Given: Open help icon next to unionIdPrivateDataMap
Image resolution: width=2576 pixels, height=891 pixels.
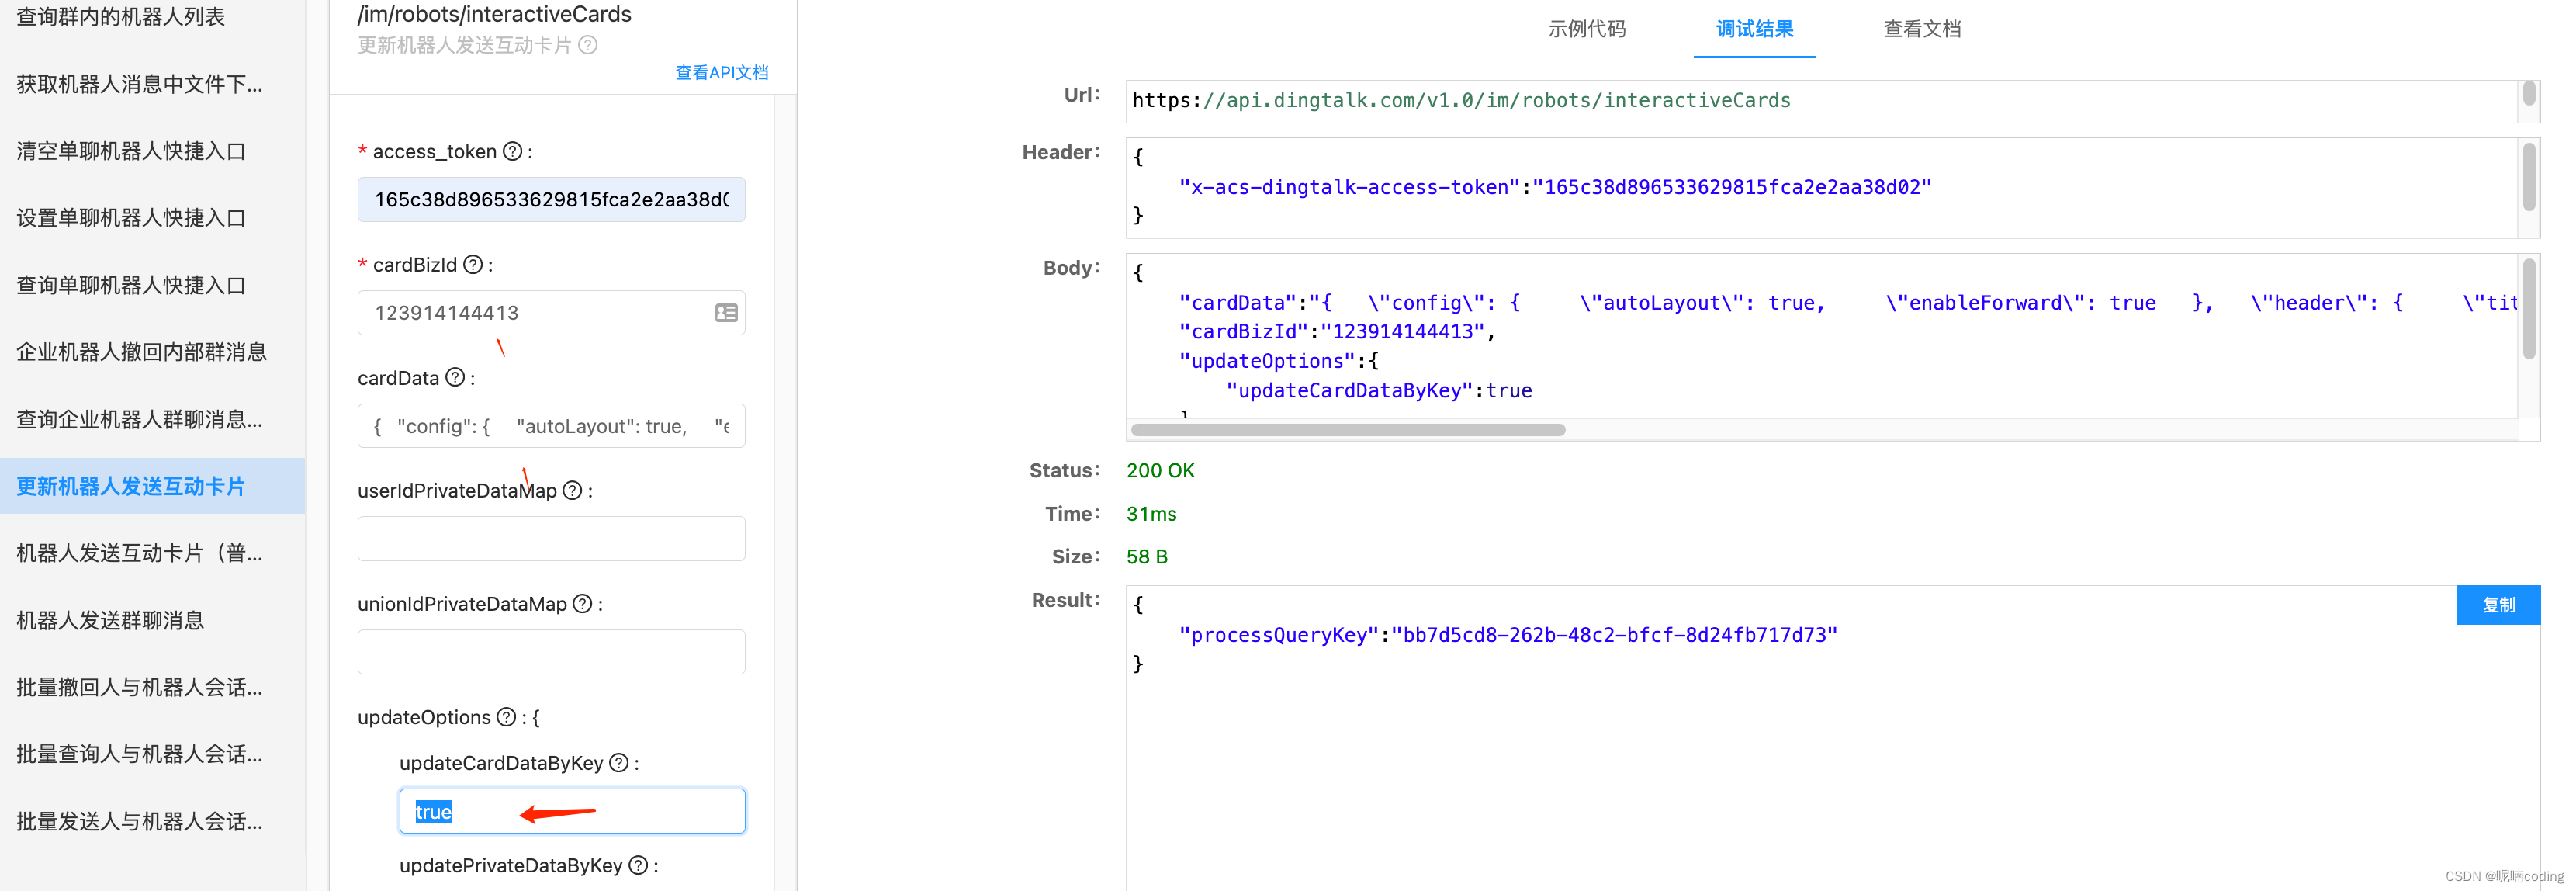Looking at the screenshot, I should 582,603.
